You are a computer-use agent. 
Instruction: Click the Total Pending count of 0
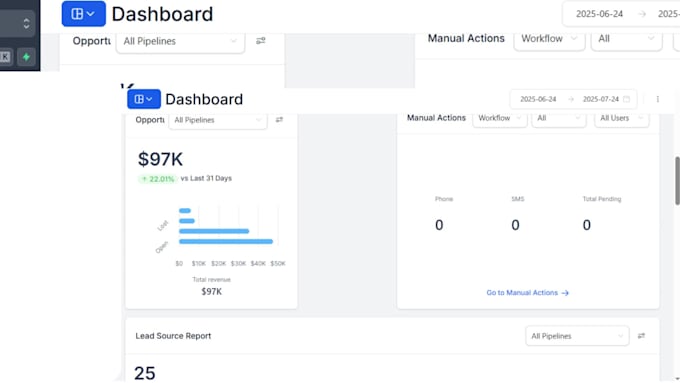[586, 225]
